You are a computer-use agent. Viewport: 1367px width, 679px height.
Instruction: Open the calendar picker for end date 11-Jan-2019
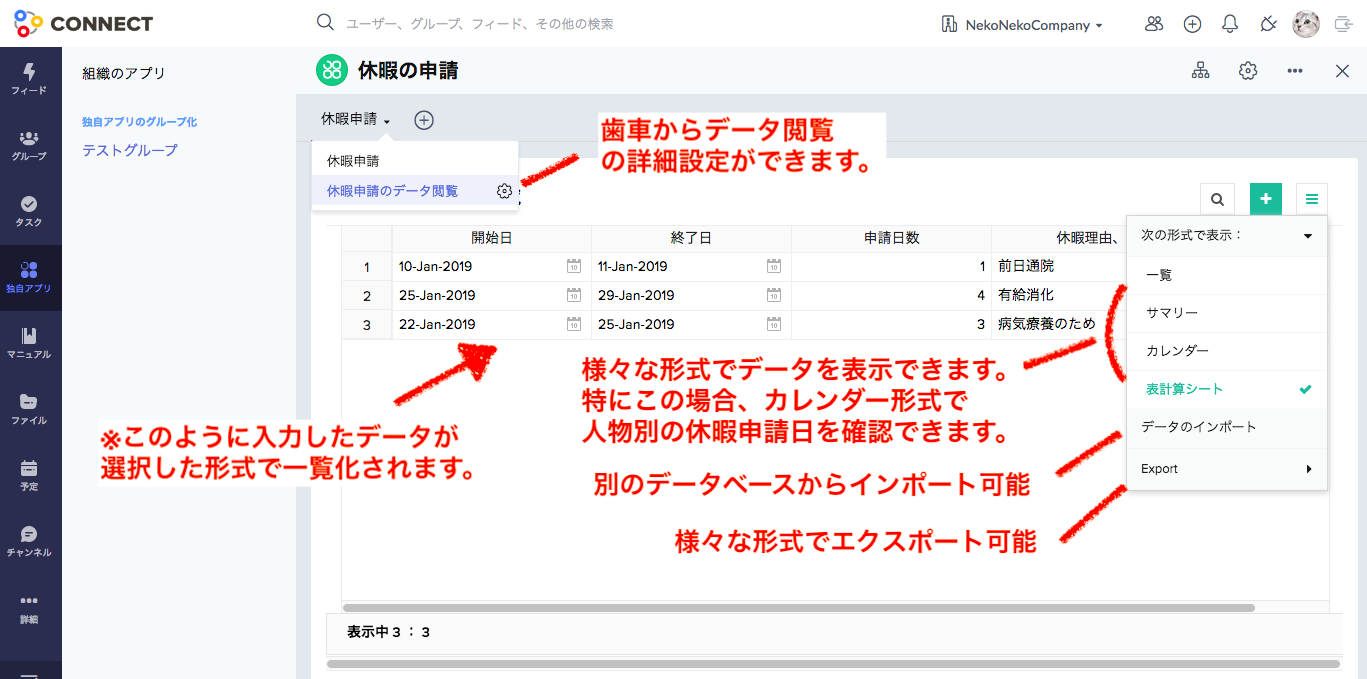tap(774, 266)
